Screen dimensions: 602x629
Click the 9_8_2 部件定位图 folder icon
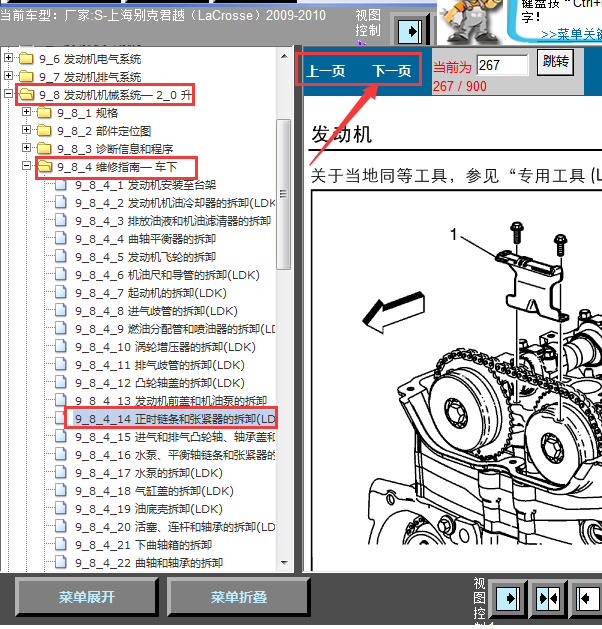pyautogui.click(x=44, y=130)
